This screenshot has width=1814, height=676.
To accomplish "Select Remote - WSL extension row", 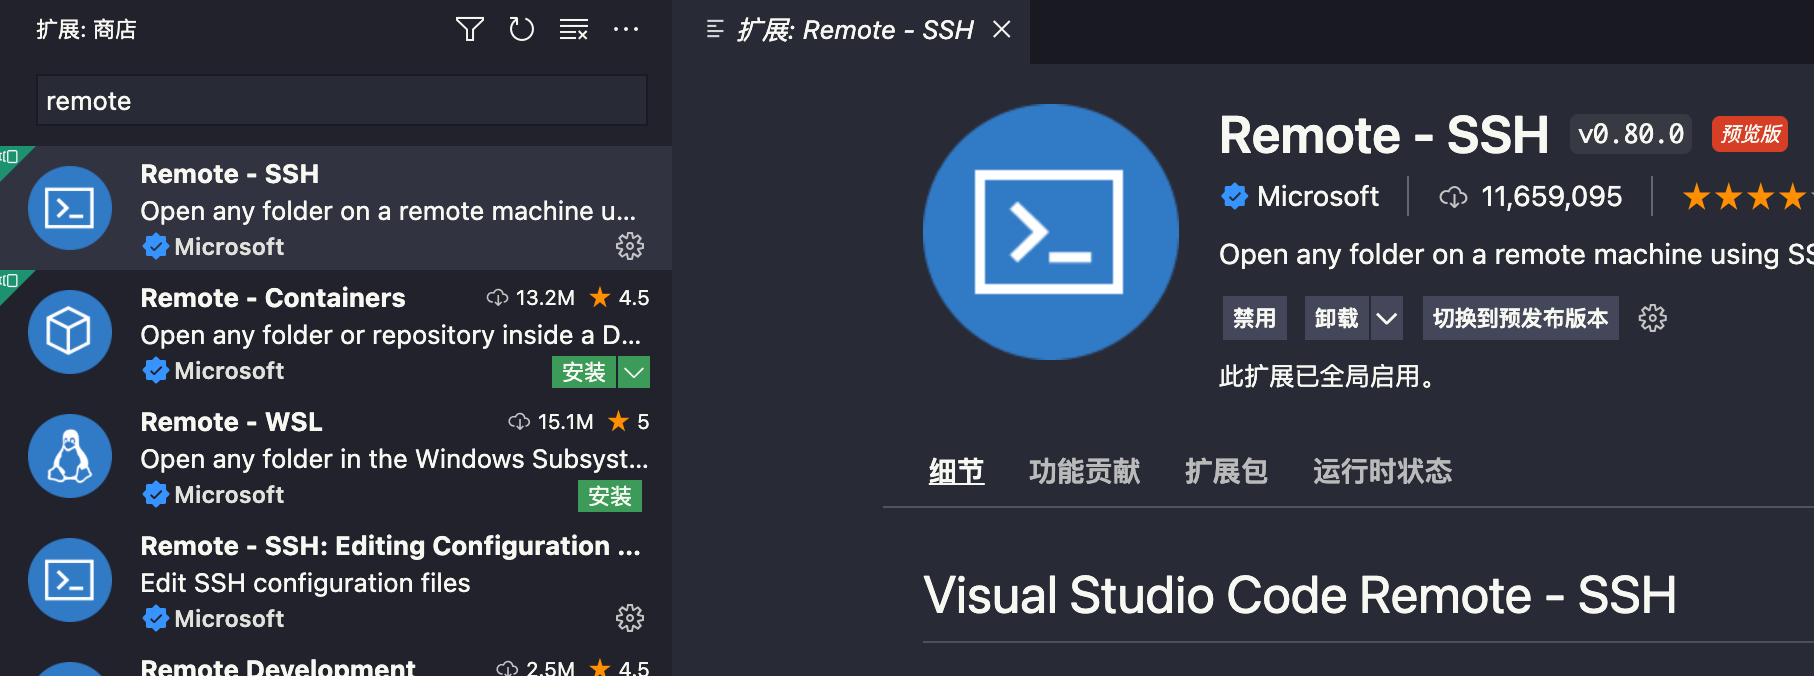I will coord(336,456).
